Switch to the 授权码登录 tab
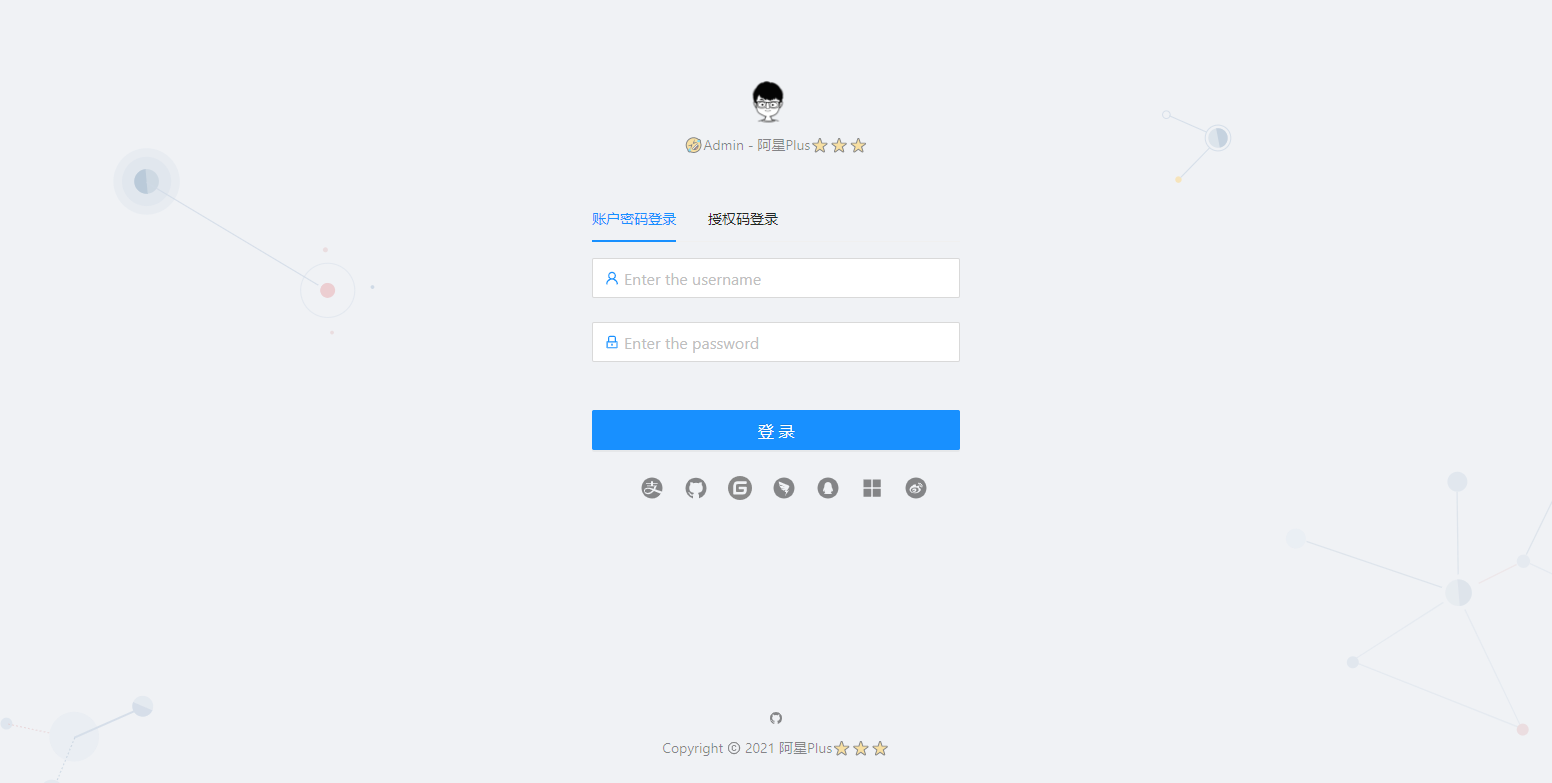 743,219
